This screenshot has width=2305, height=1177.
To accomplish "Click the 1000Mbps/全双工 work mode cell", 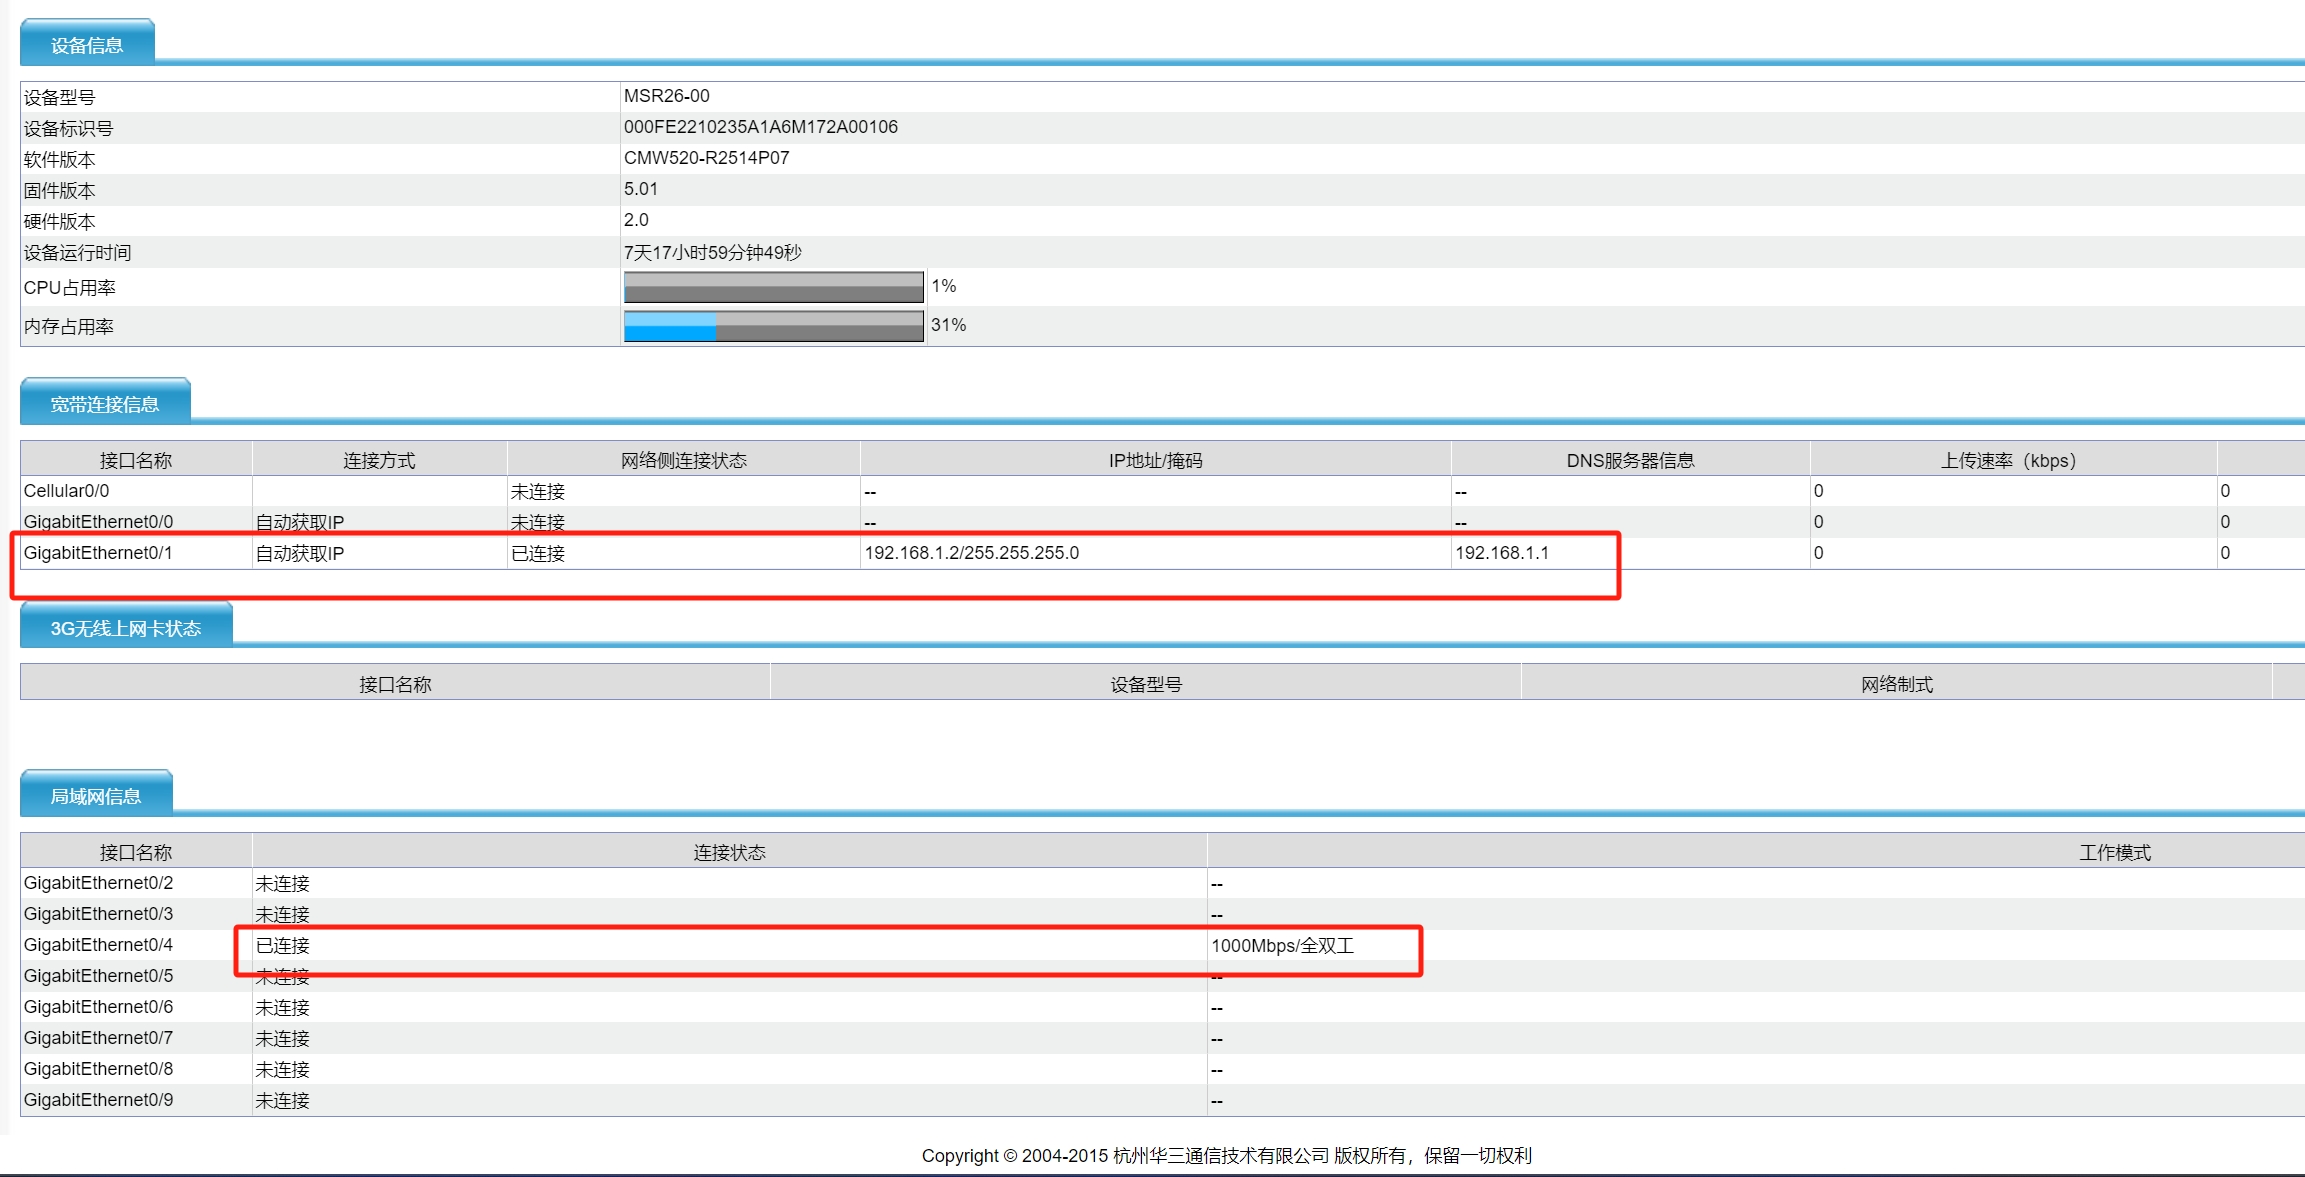I will coord(1282,946).
